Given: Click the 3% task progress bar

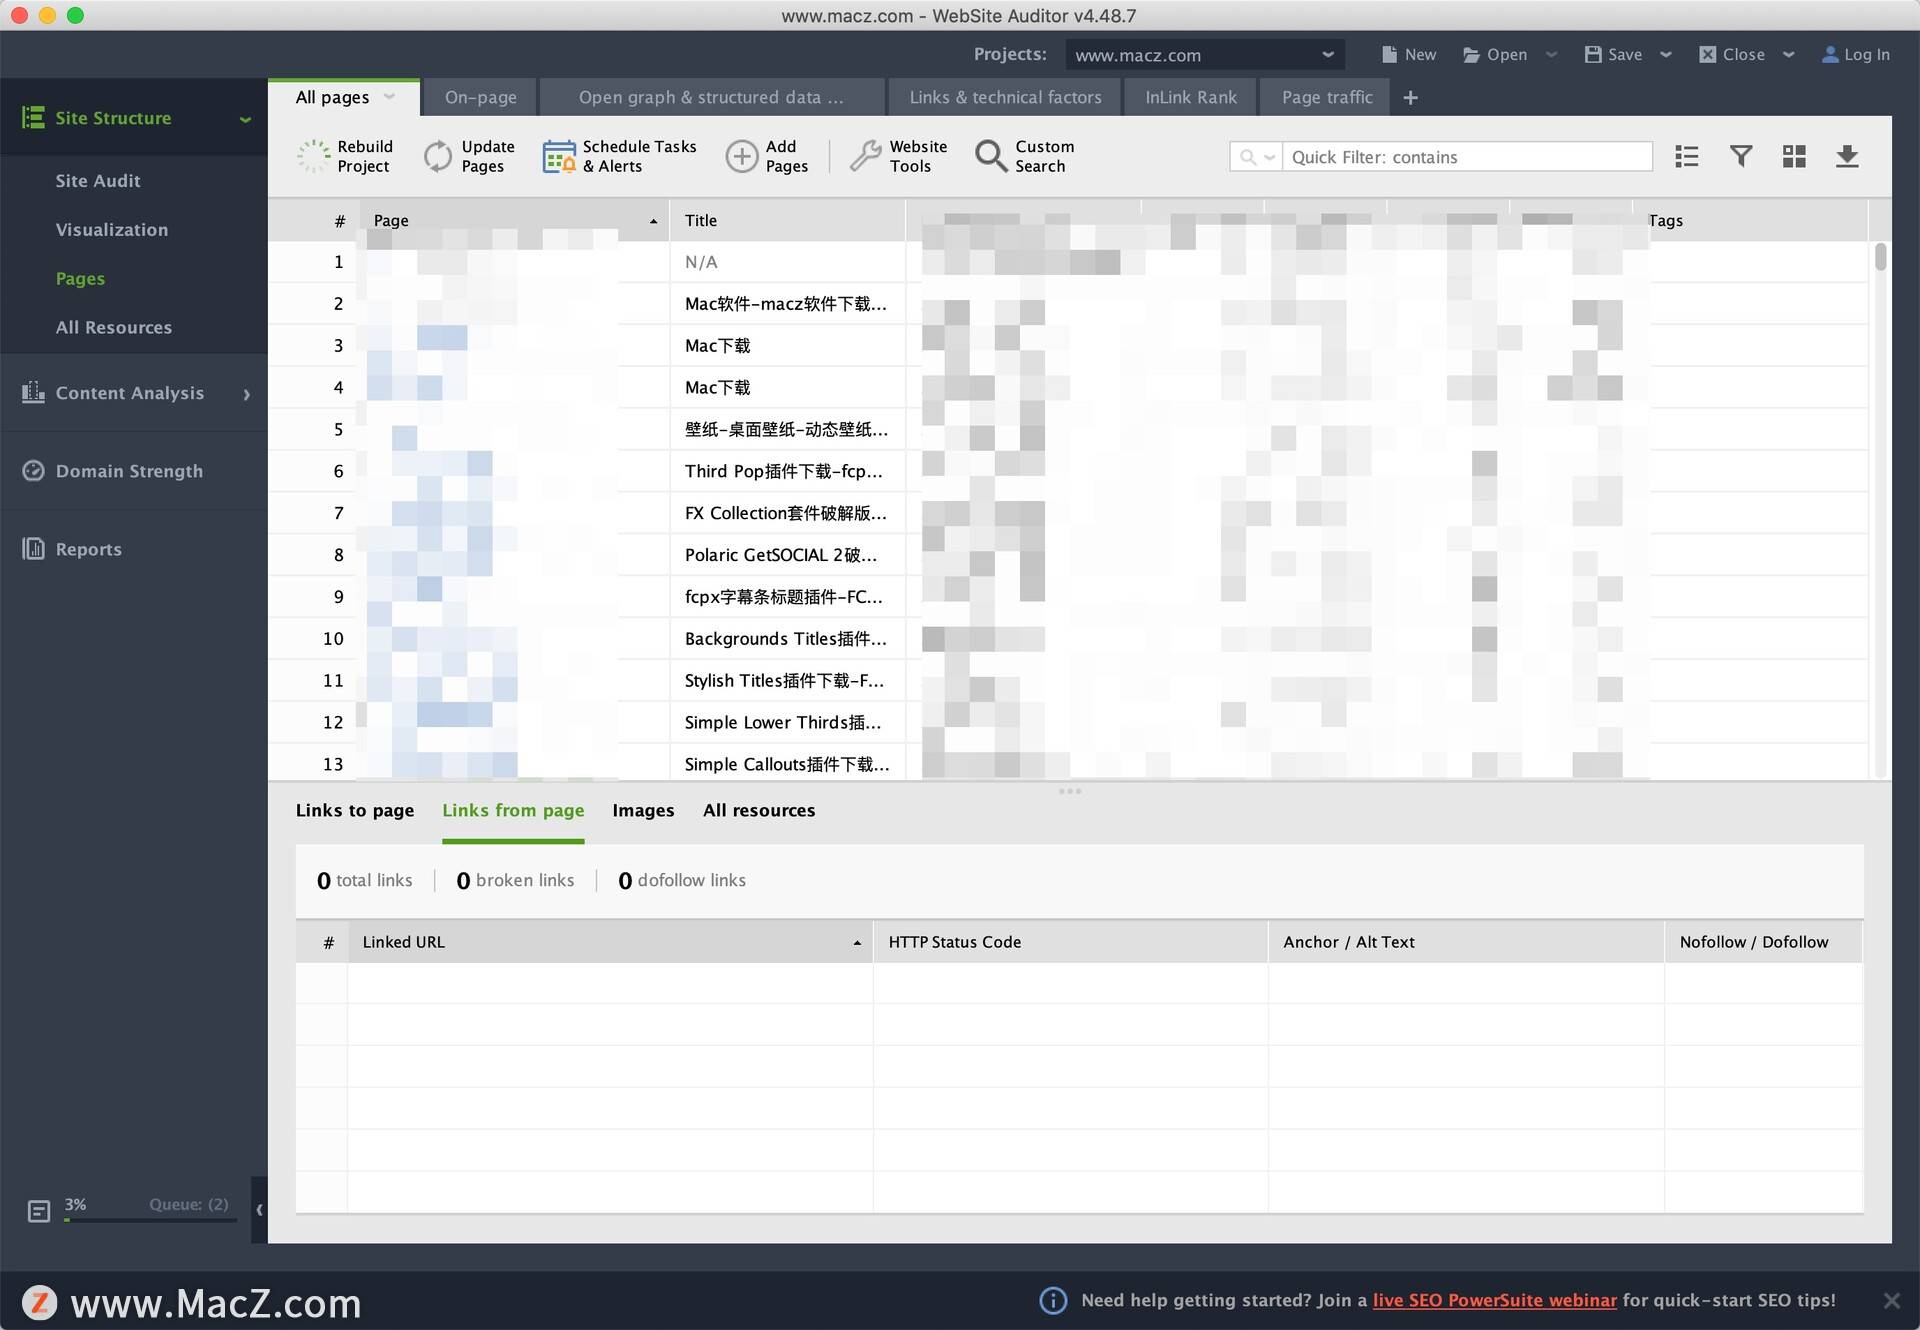Looking at the screenshot, I should click(150, 1219).
